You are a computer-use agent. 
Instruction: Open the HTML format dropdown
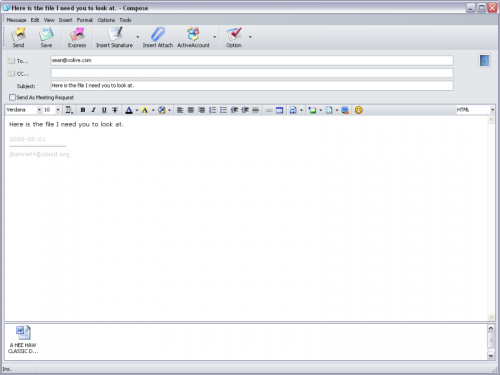click(492, 110)
